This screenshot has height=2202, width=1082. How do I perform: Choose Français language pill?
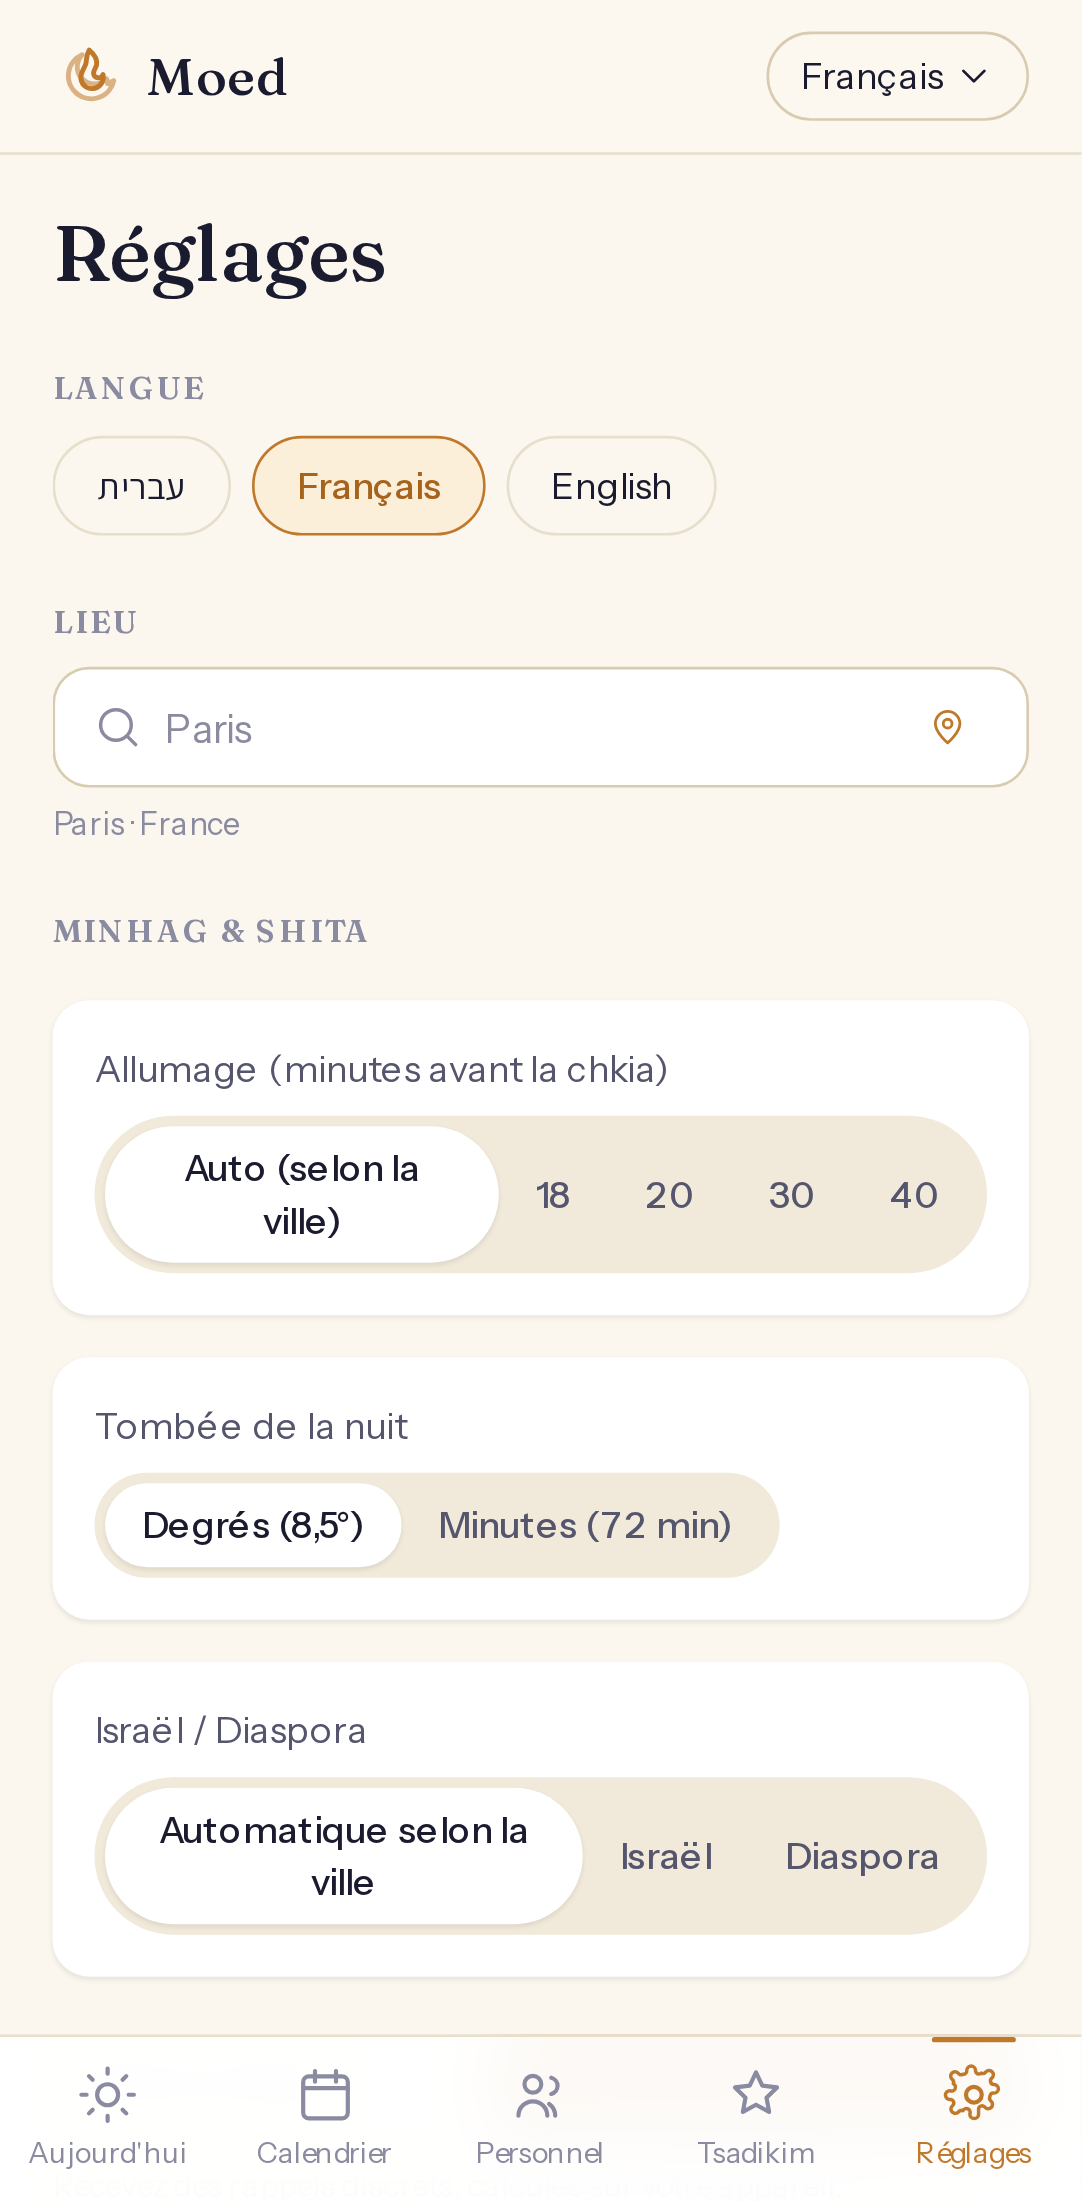coord(369,486)
